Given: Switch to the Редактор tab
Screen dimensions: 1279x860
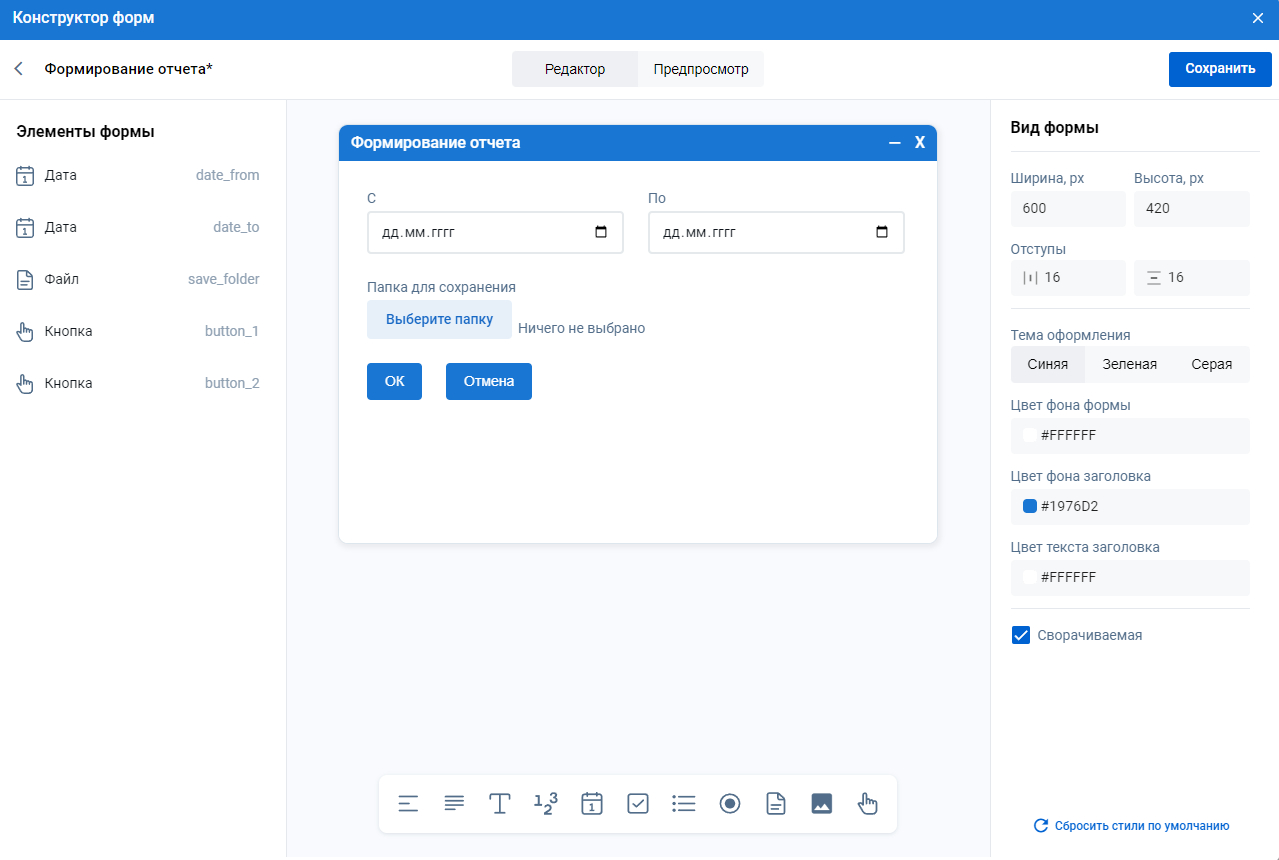Looking at the screenshot, I should click(x=575, y=69).
